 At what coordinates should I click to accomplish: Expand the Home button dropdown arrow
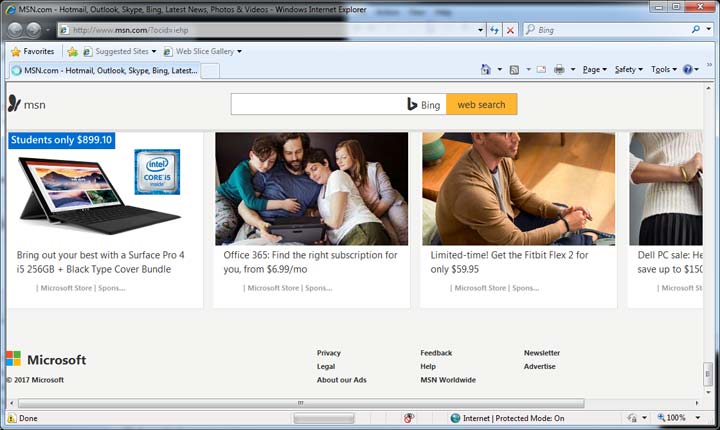(x=500, y=69)
